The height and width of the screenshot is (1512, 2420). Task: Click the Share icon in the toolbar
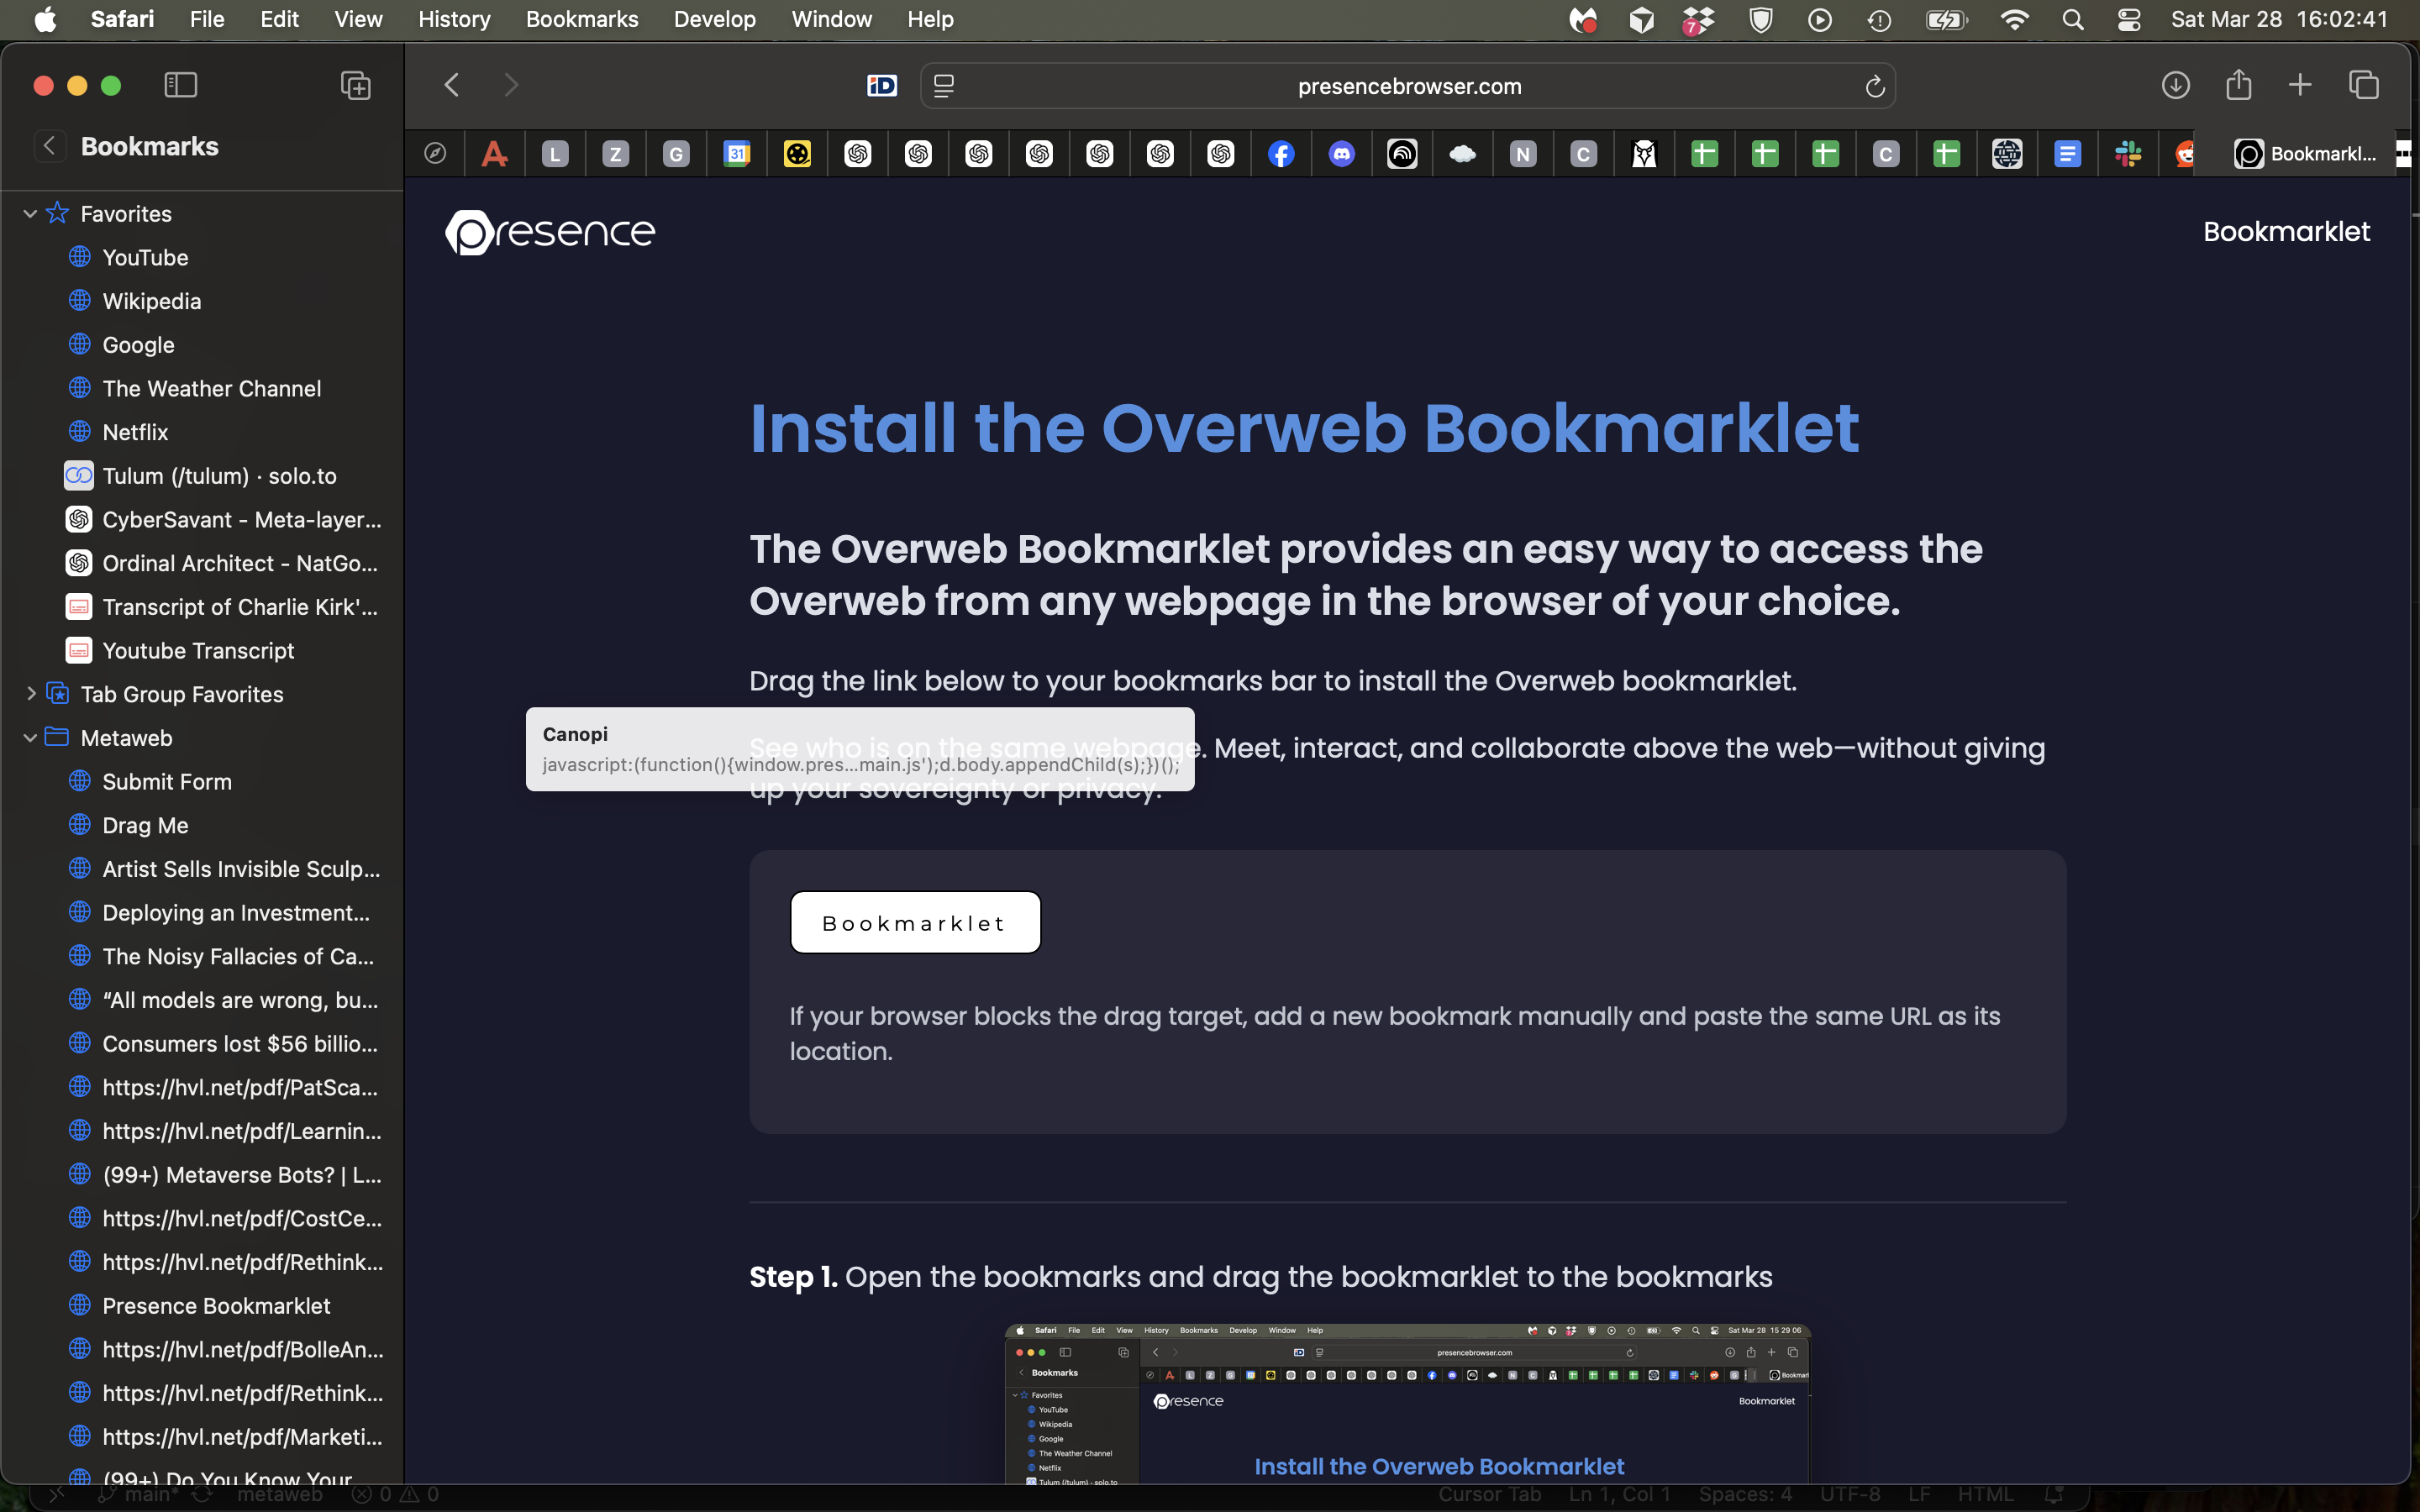2238,85
